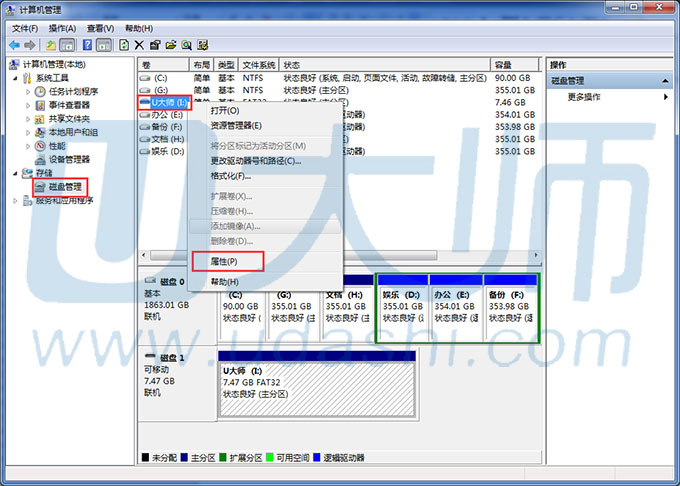Select the 事件查看器 icon in tree
Image resolution: width=680 pixels, height=486 pixels.
(x=40, y=105)
